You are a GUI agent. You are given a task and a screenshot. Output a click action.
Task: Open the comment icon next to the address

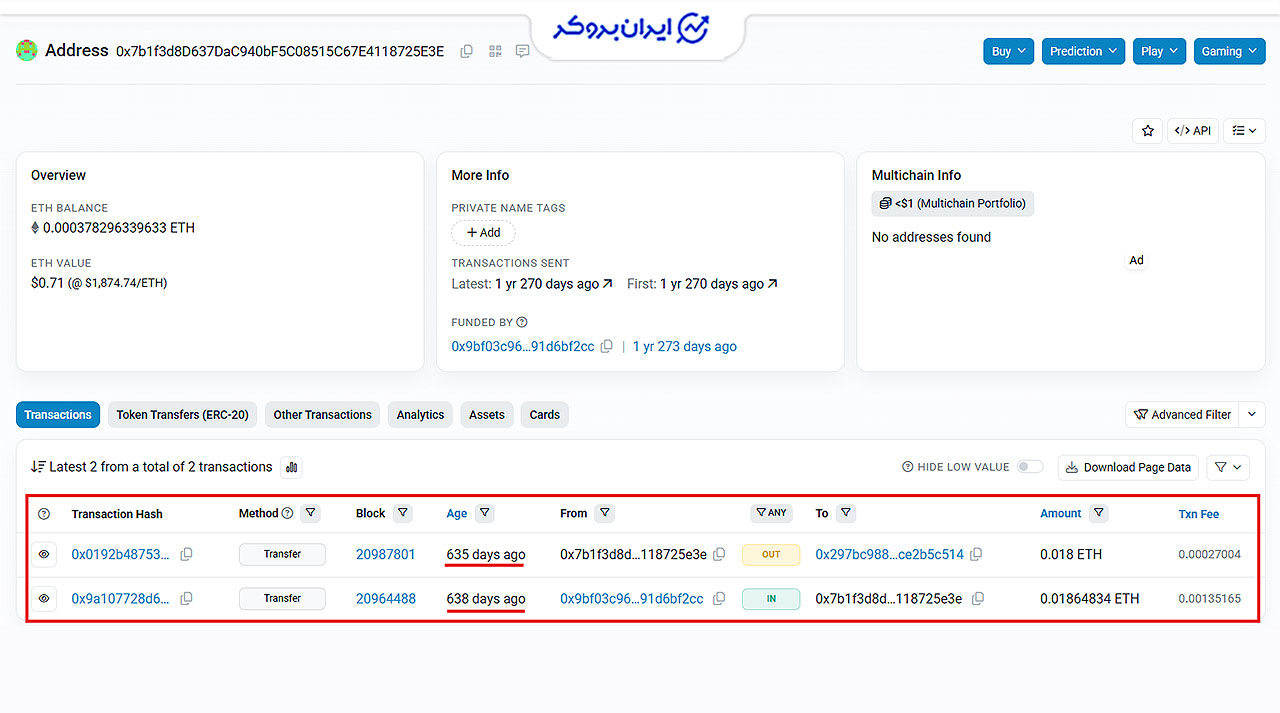pyautogui.click(x=522, y=51)
